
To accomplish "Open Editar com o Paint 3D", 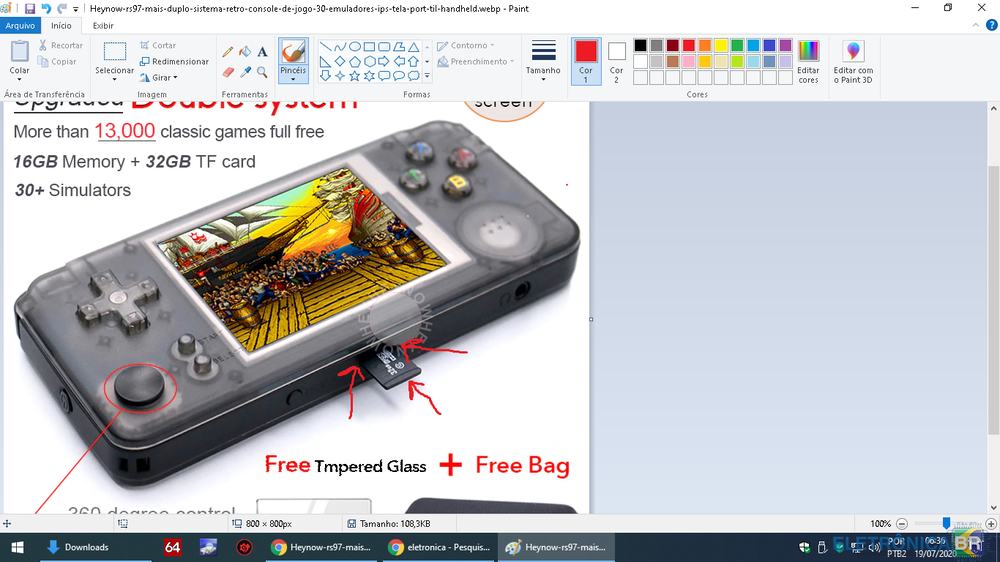I will coord(853,62).
